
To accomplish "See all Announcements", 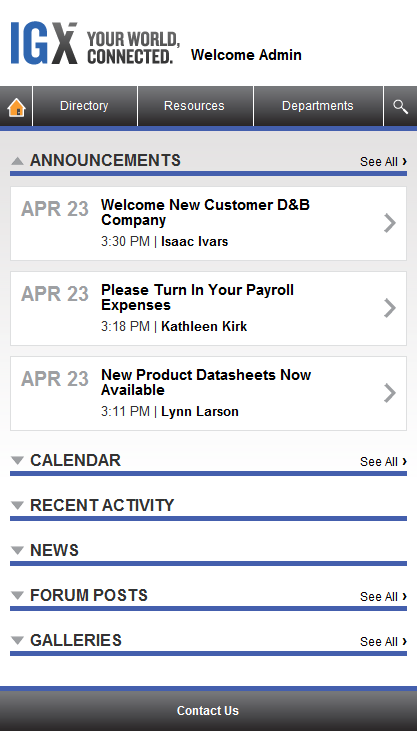I will [383, 162].
